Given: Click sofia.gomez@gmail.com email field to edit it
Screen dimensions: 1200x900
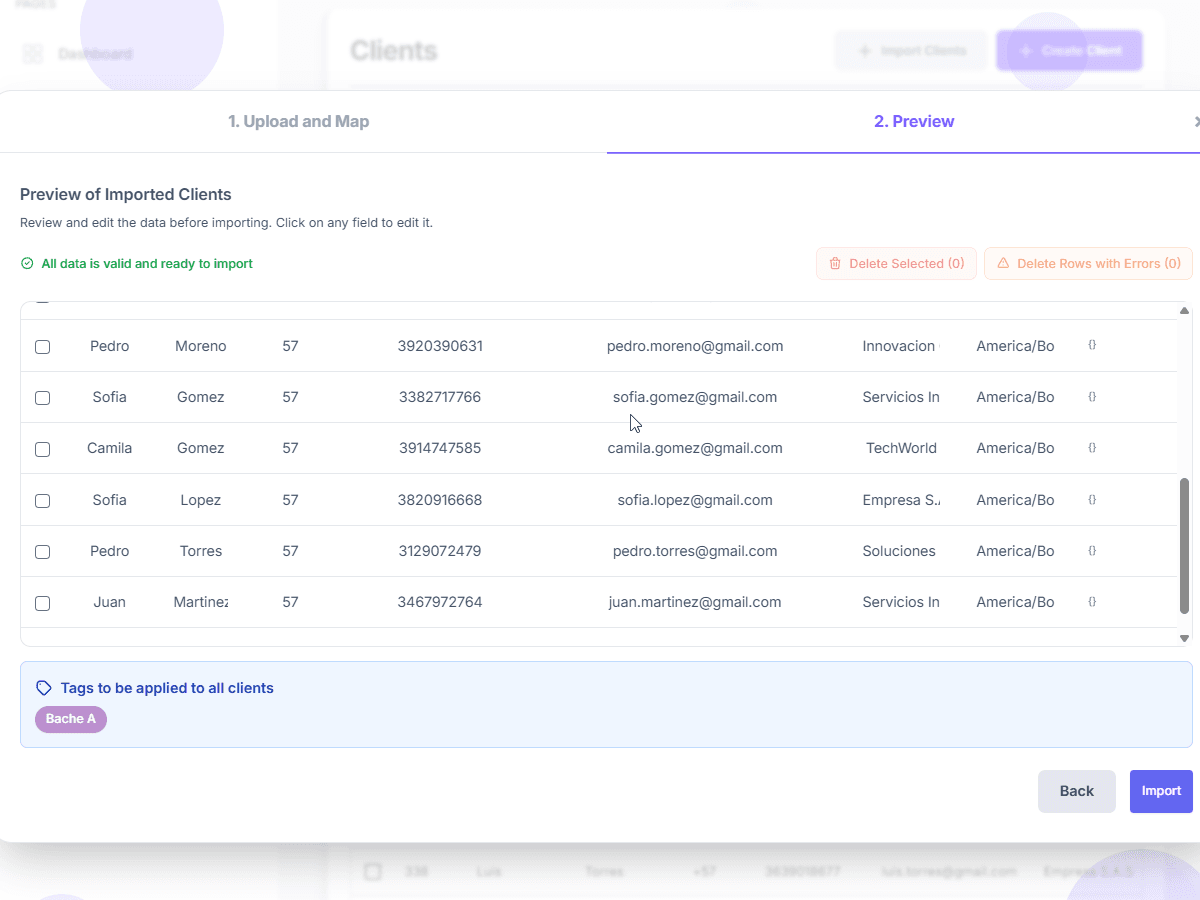Looking at the screenshot, I should (695, 397).
